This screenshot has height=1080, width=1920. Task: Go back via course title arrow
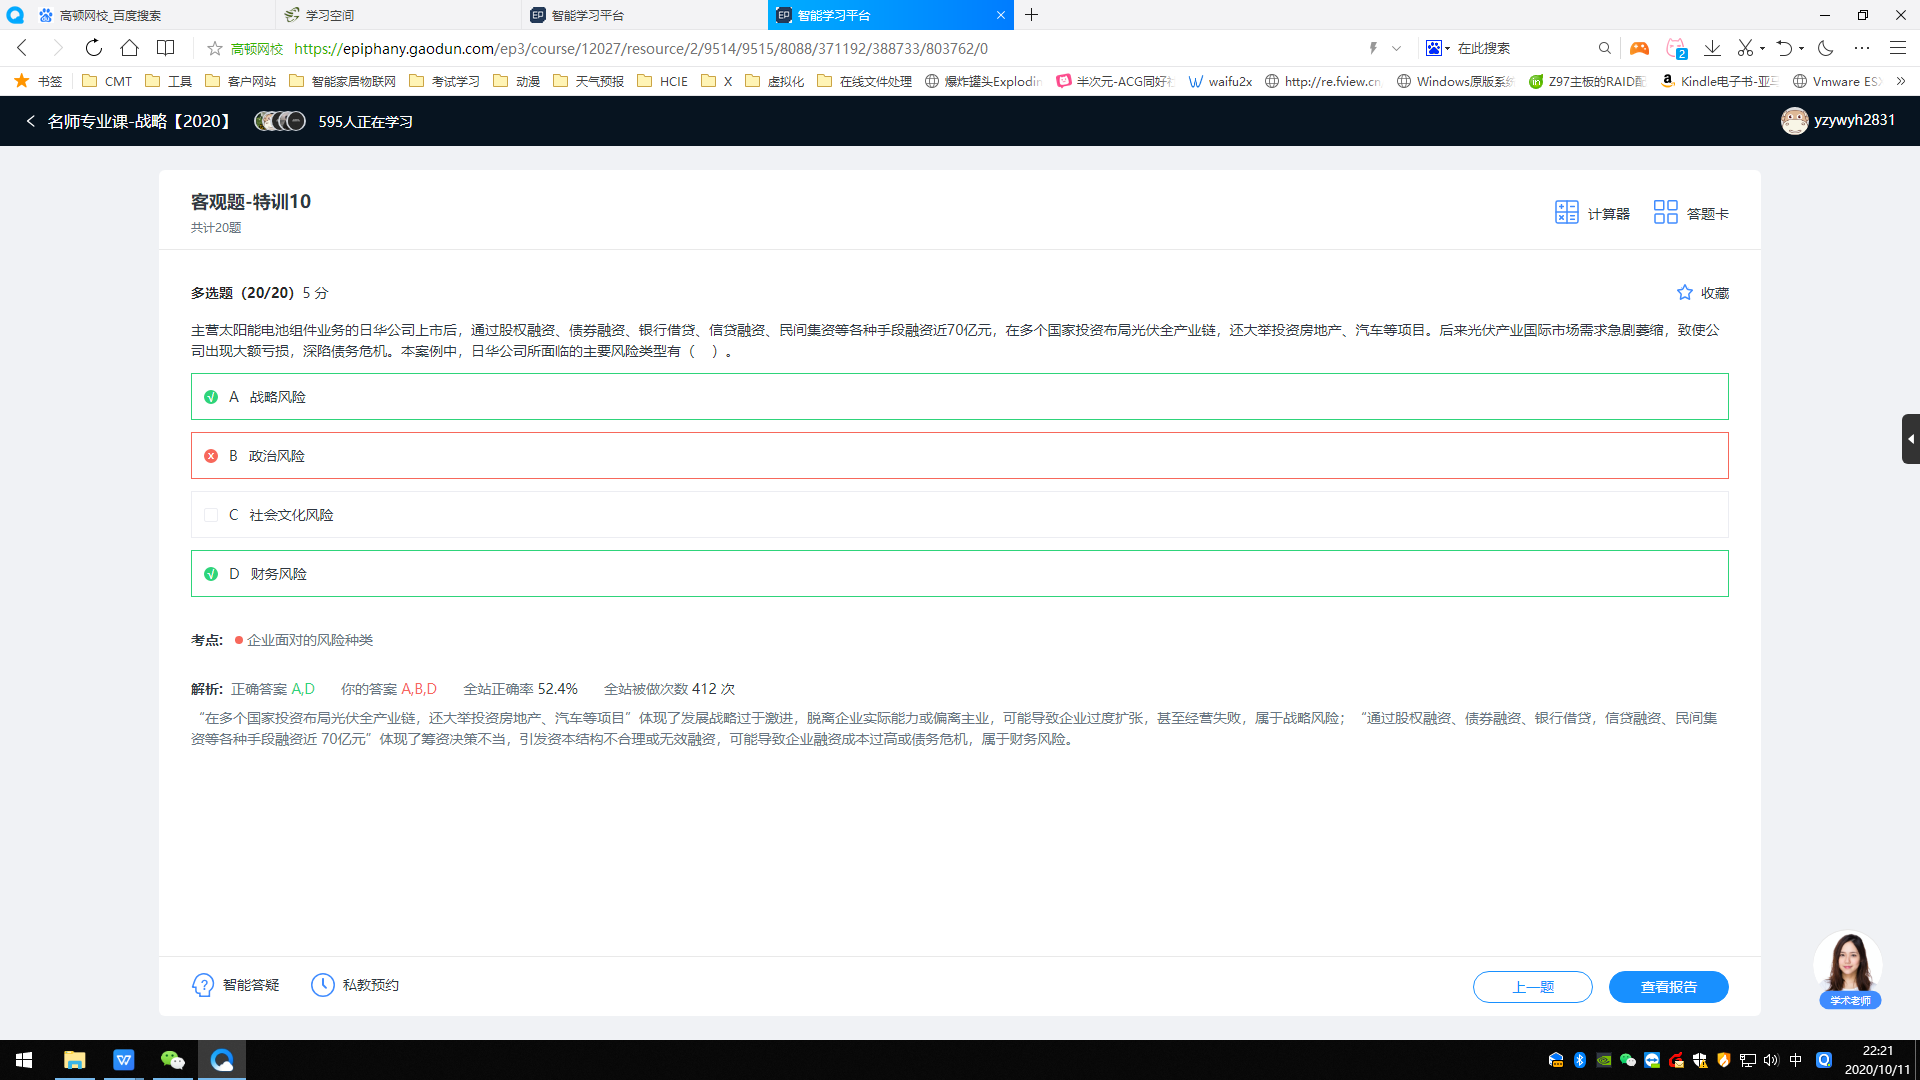click(x=31, y=121)
